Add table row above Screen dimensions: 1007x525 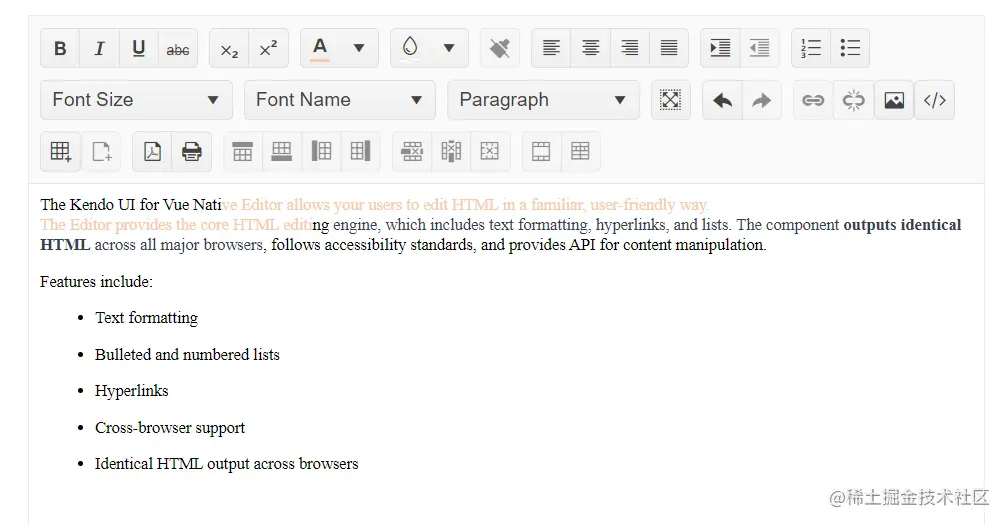pos(243,152)
